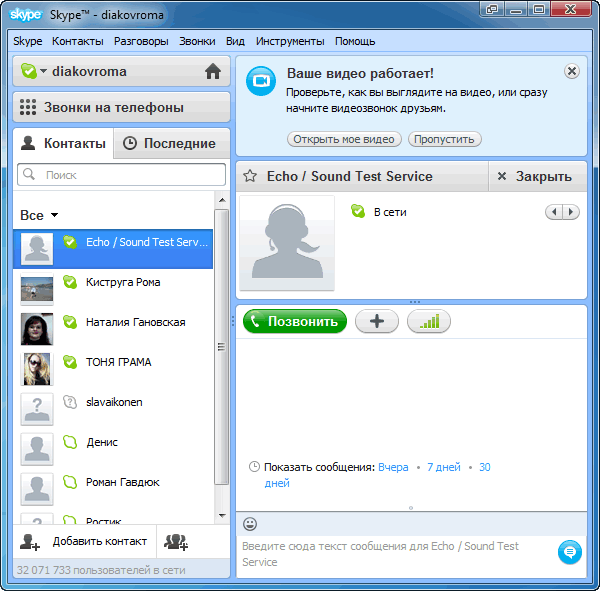Click the scroll up arrow in contact list
Viewport: 600px width, 591px height.
222,200
